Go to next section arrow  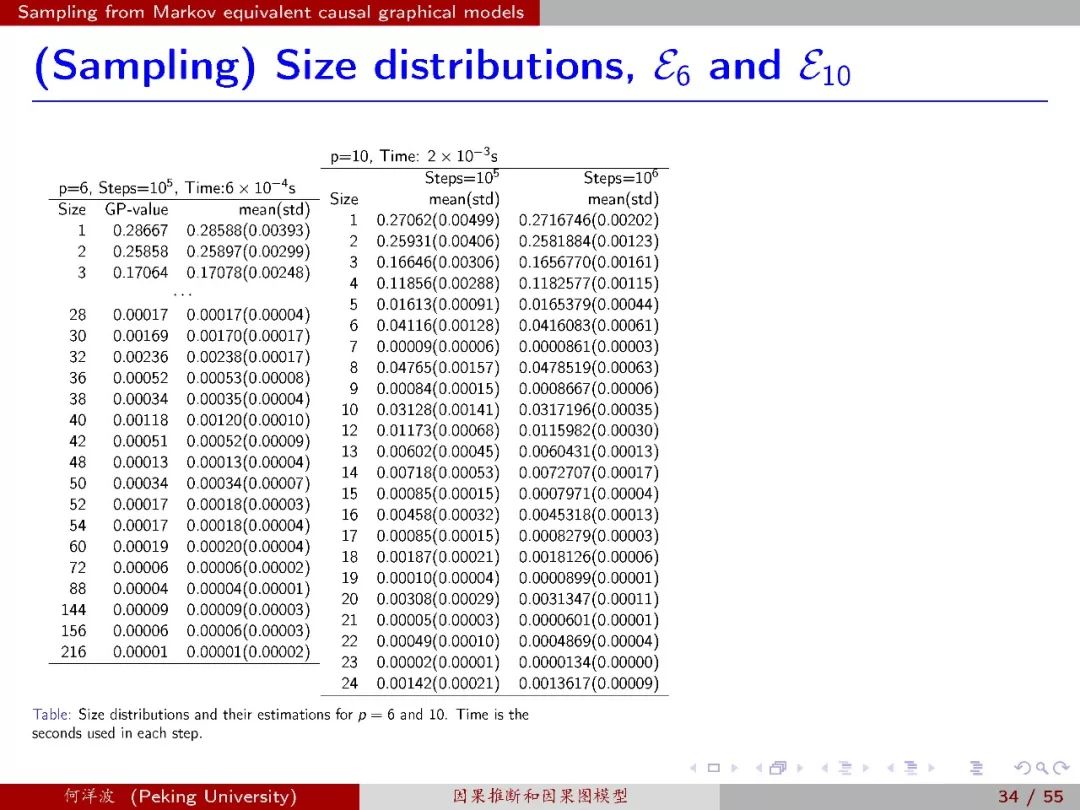pos(931,767)
